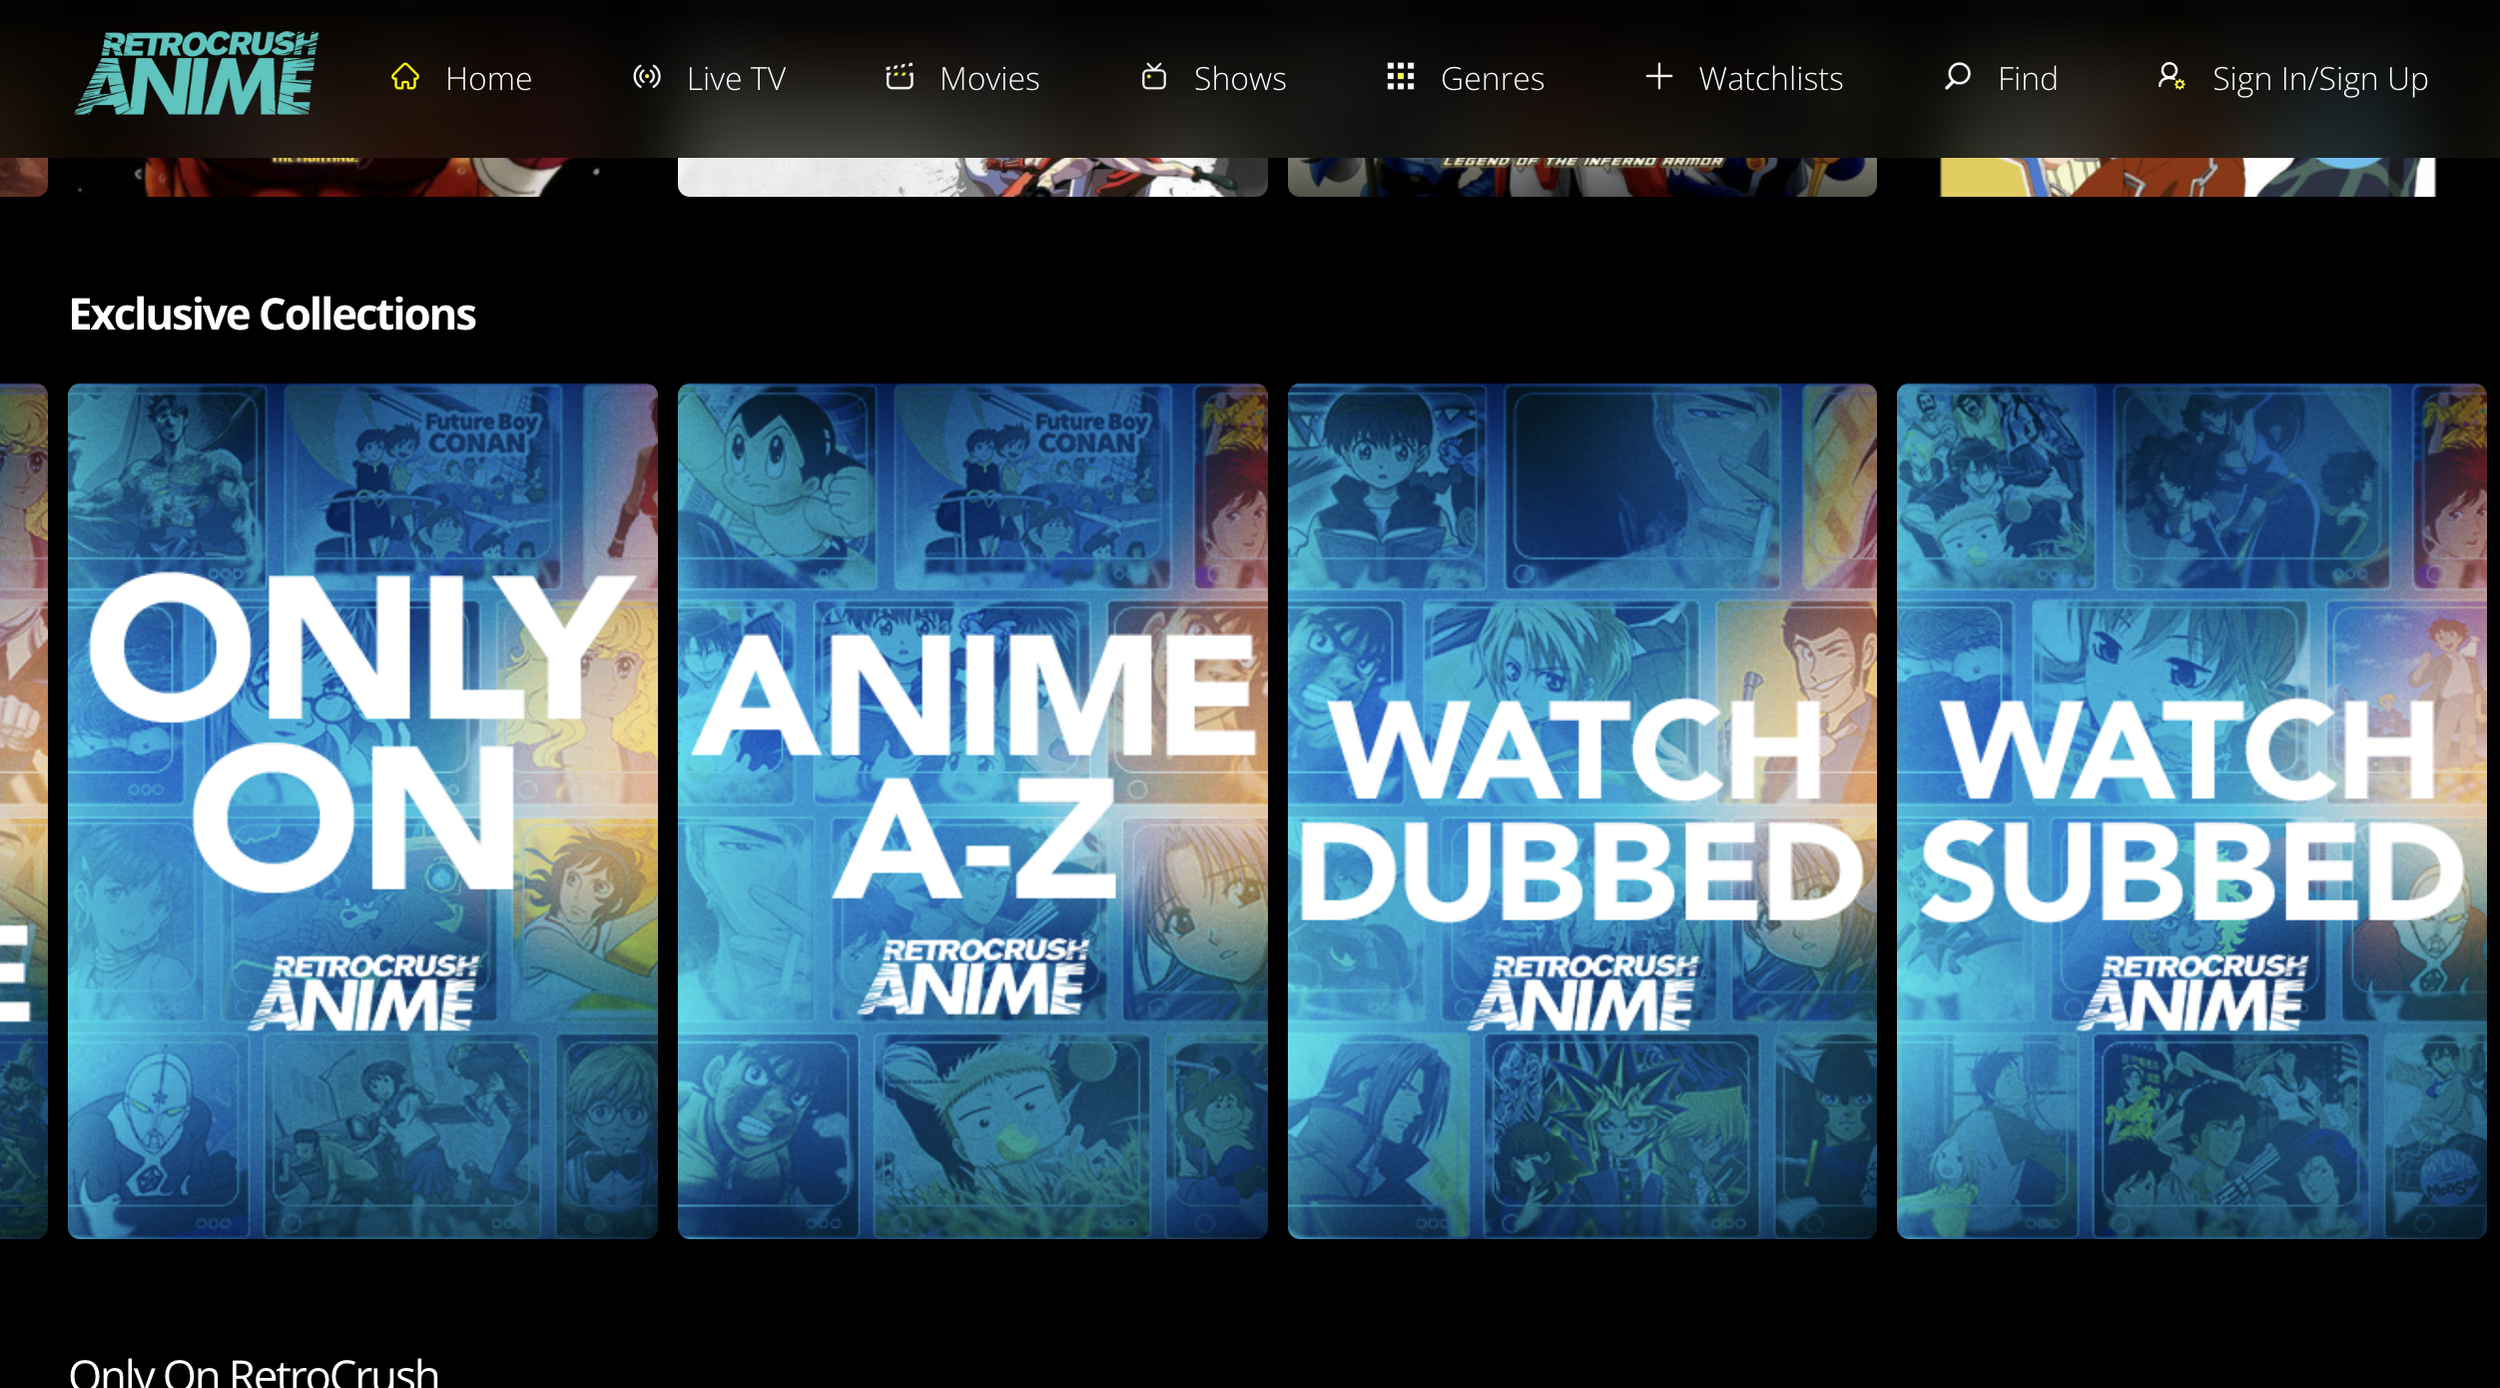Open the Only On RetroCrush collection tile
The width and height of the screenshot is (2500, 1388).
[x=362, y=810]
